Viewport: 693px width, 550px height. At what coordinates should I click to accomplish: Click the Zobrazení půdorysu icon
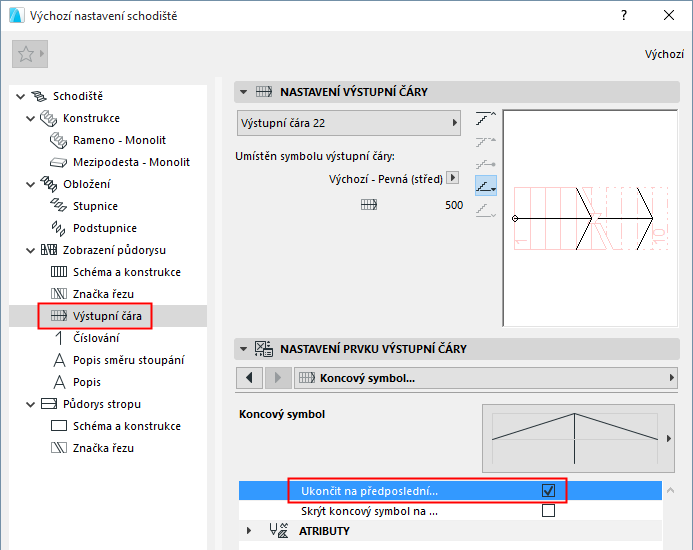(49, 250)
